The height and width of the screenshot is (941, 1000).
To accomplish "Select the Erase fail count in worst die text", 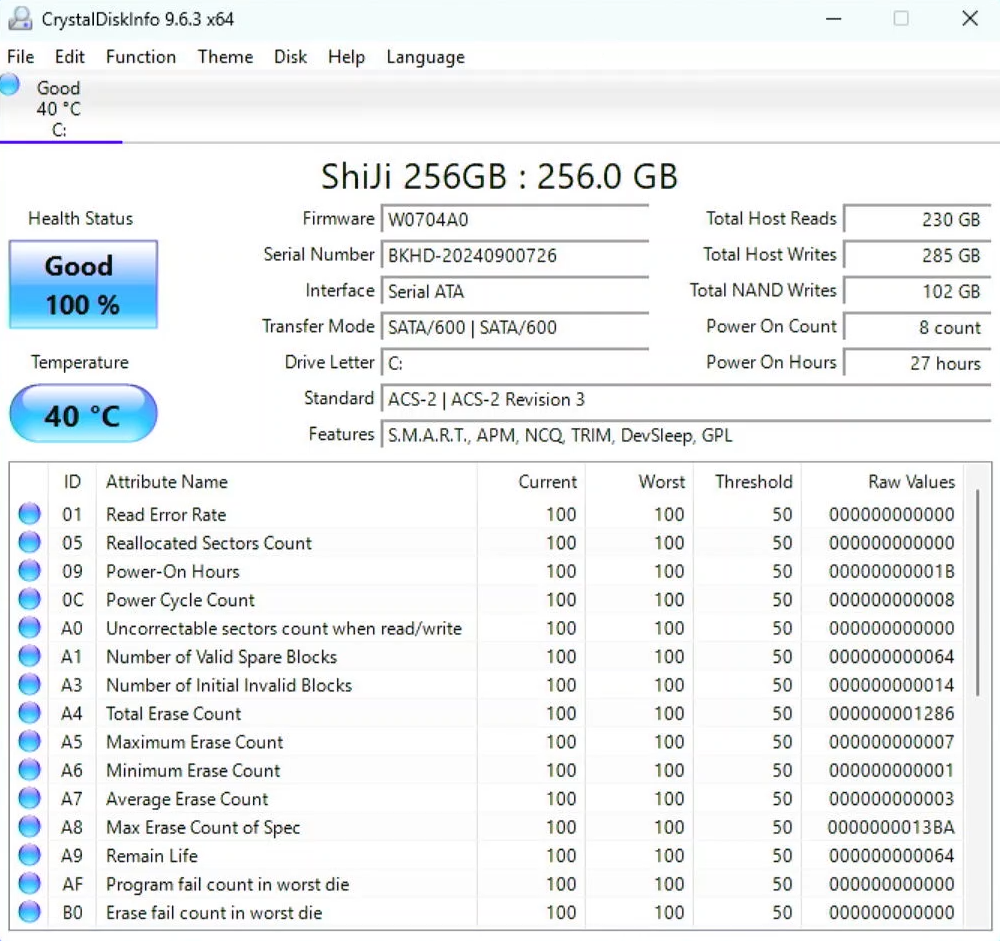I will [x=214, y=912].
